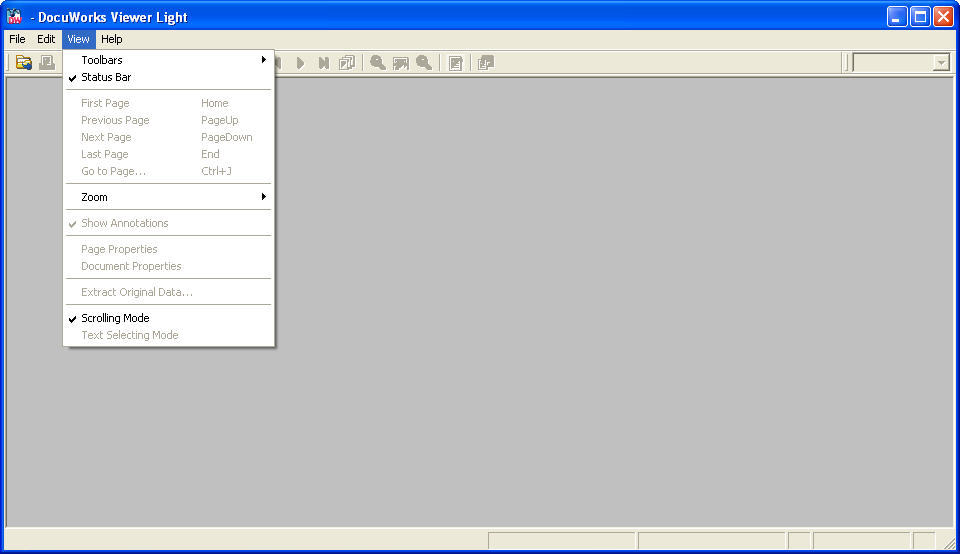Toggle the Scrolling Mode option
Image resolution: width=960 pixels, height=554 pixels.
tap(169, 318)
